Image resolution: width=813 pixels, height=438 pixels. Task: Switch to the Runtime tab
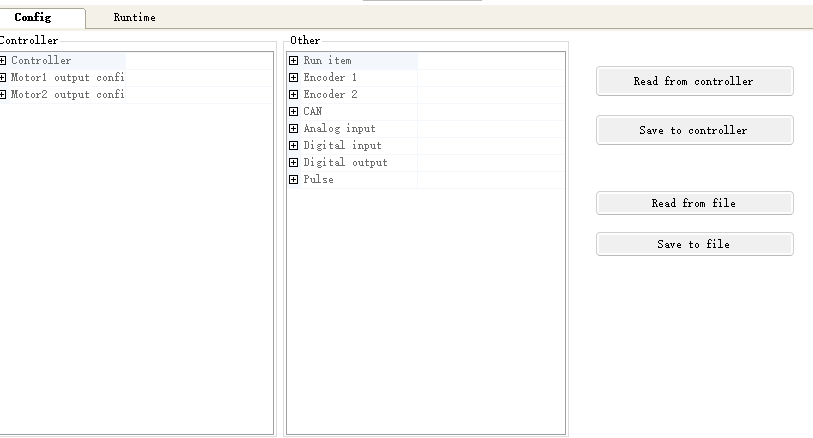134,18
